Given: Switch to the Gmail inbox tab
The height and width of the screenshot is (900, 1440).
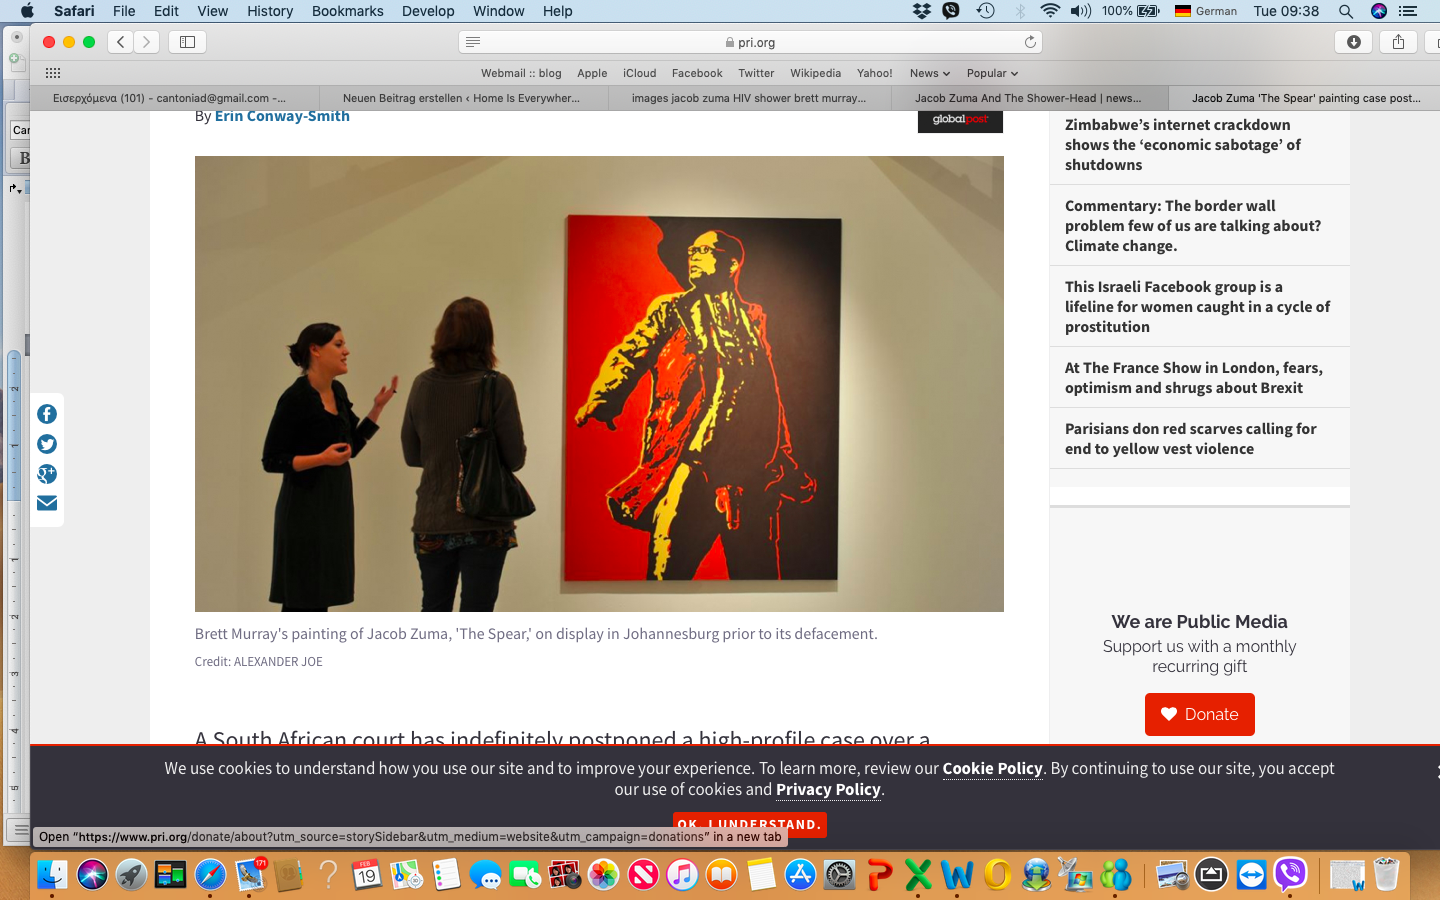Looking at the screenshot, I should click(x=174, y=98).
